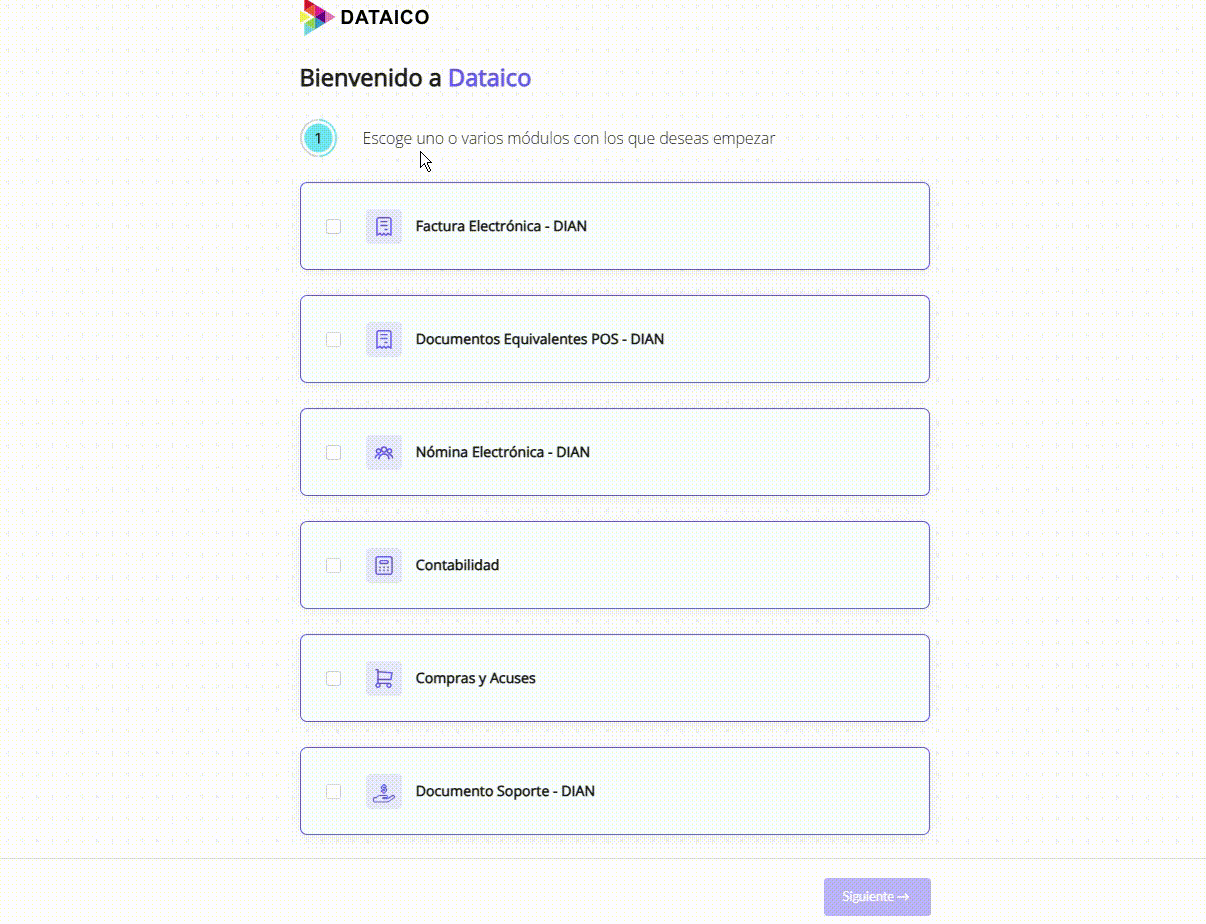The image size is (1206, 924).
Task: Select the Compras y Acuses shopping cart icon
Action: pos(383,678)
